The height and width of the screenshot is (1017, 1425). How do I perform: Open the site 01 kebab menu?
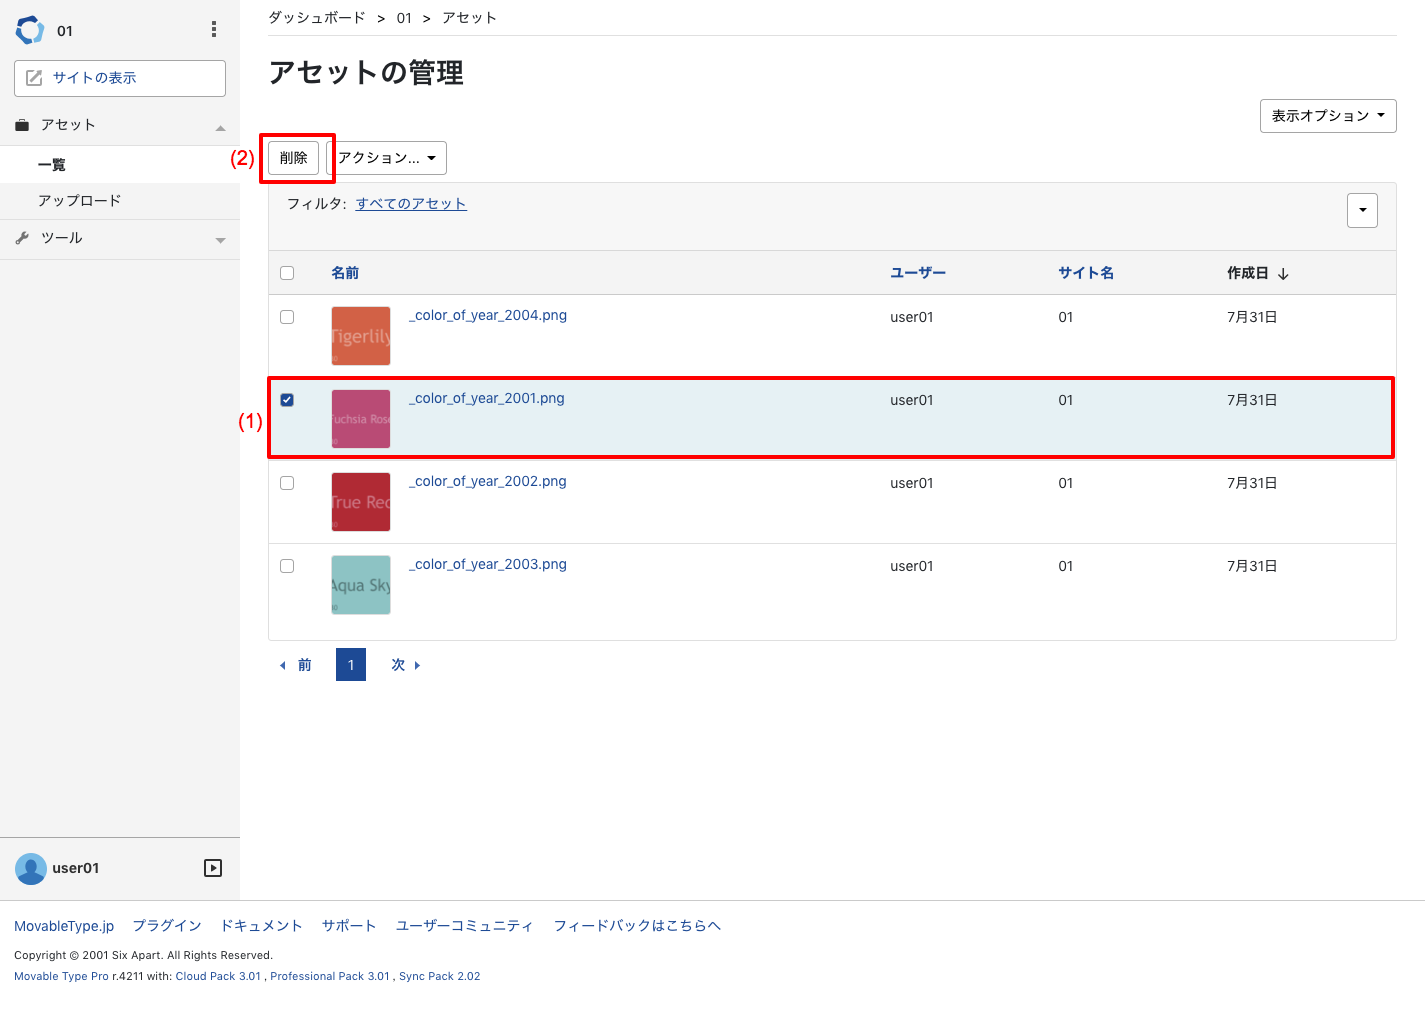pyautogui.click(x=214, y=30)
